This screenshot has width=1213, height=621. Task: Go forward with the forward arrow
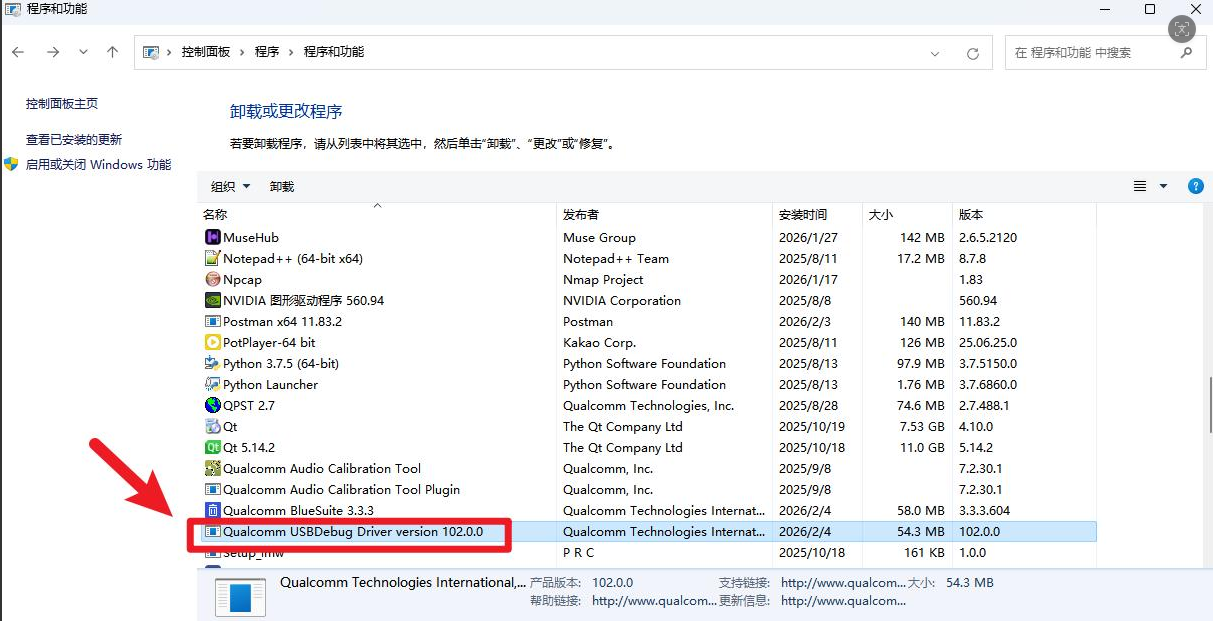tap(53, 52)
